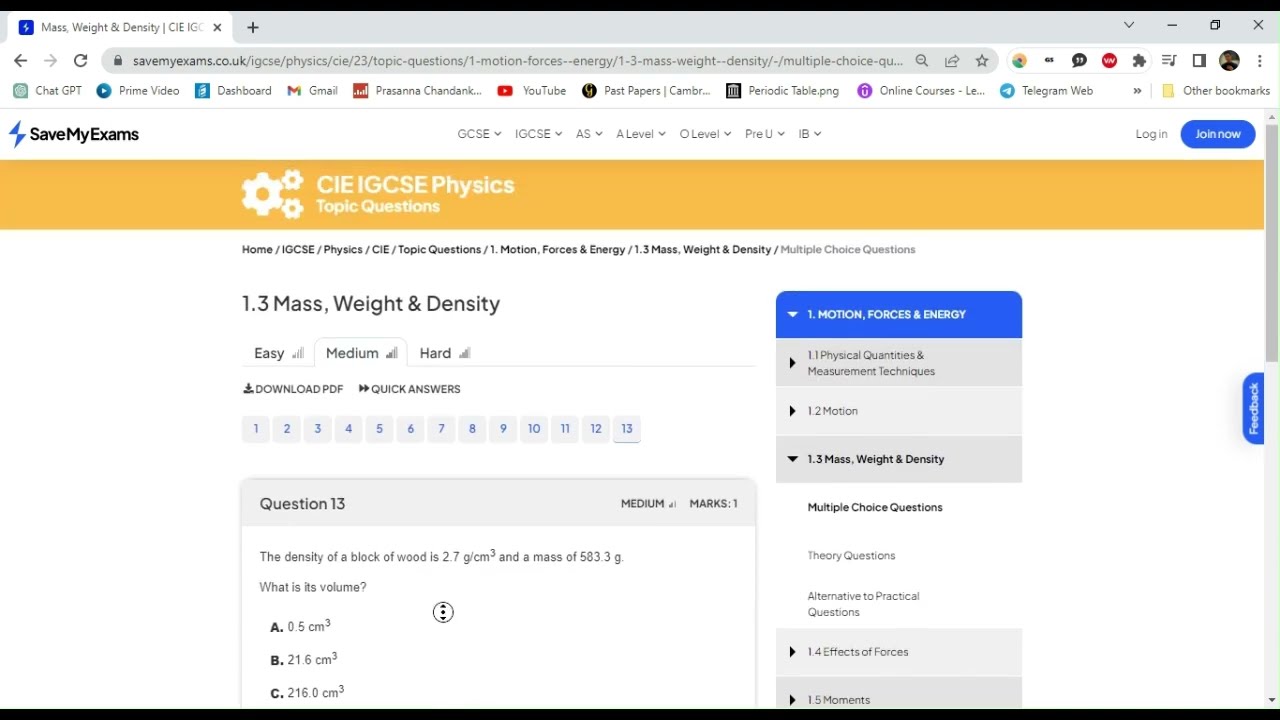Reload the page with the refresh icon
This screenshot has height=720, width=1280.
[81, 61]
